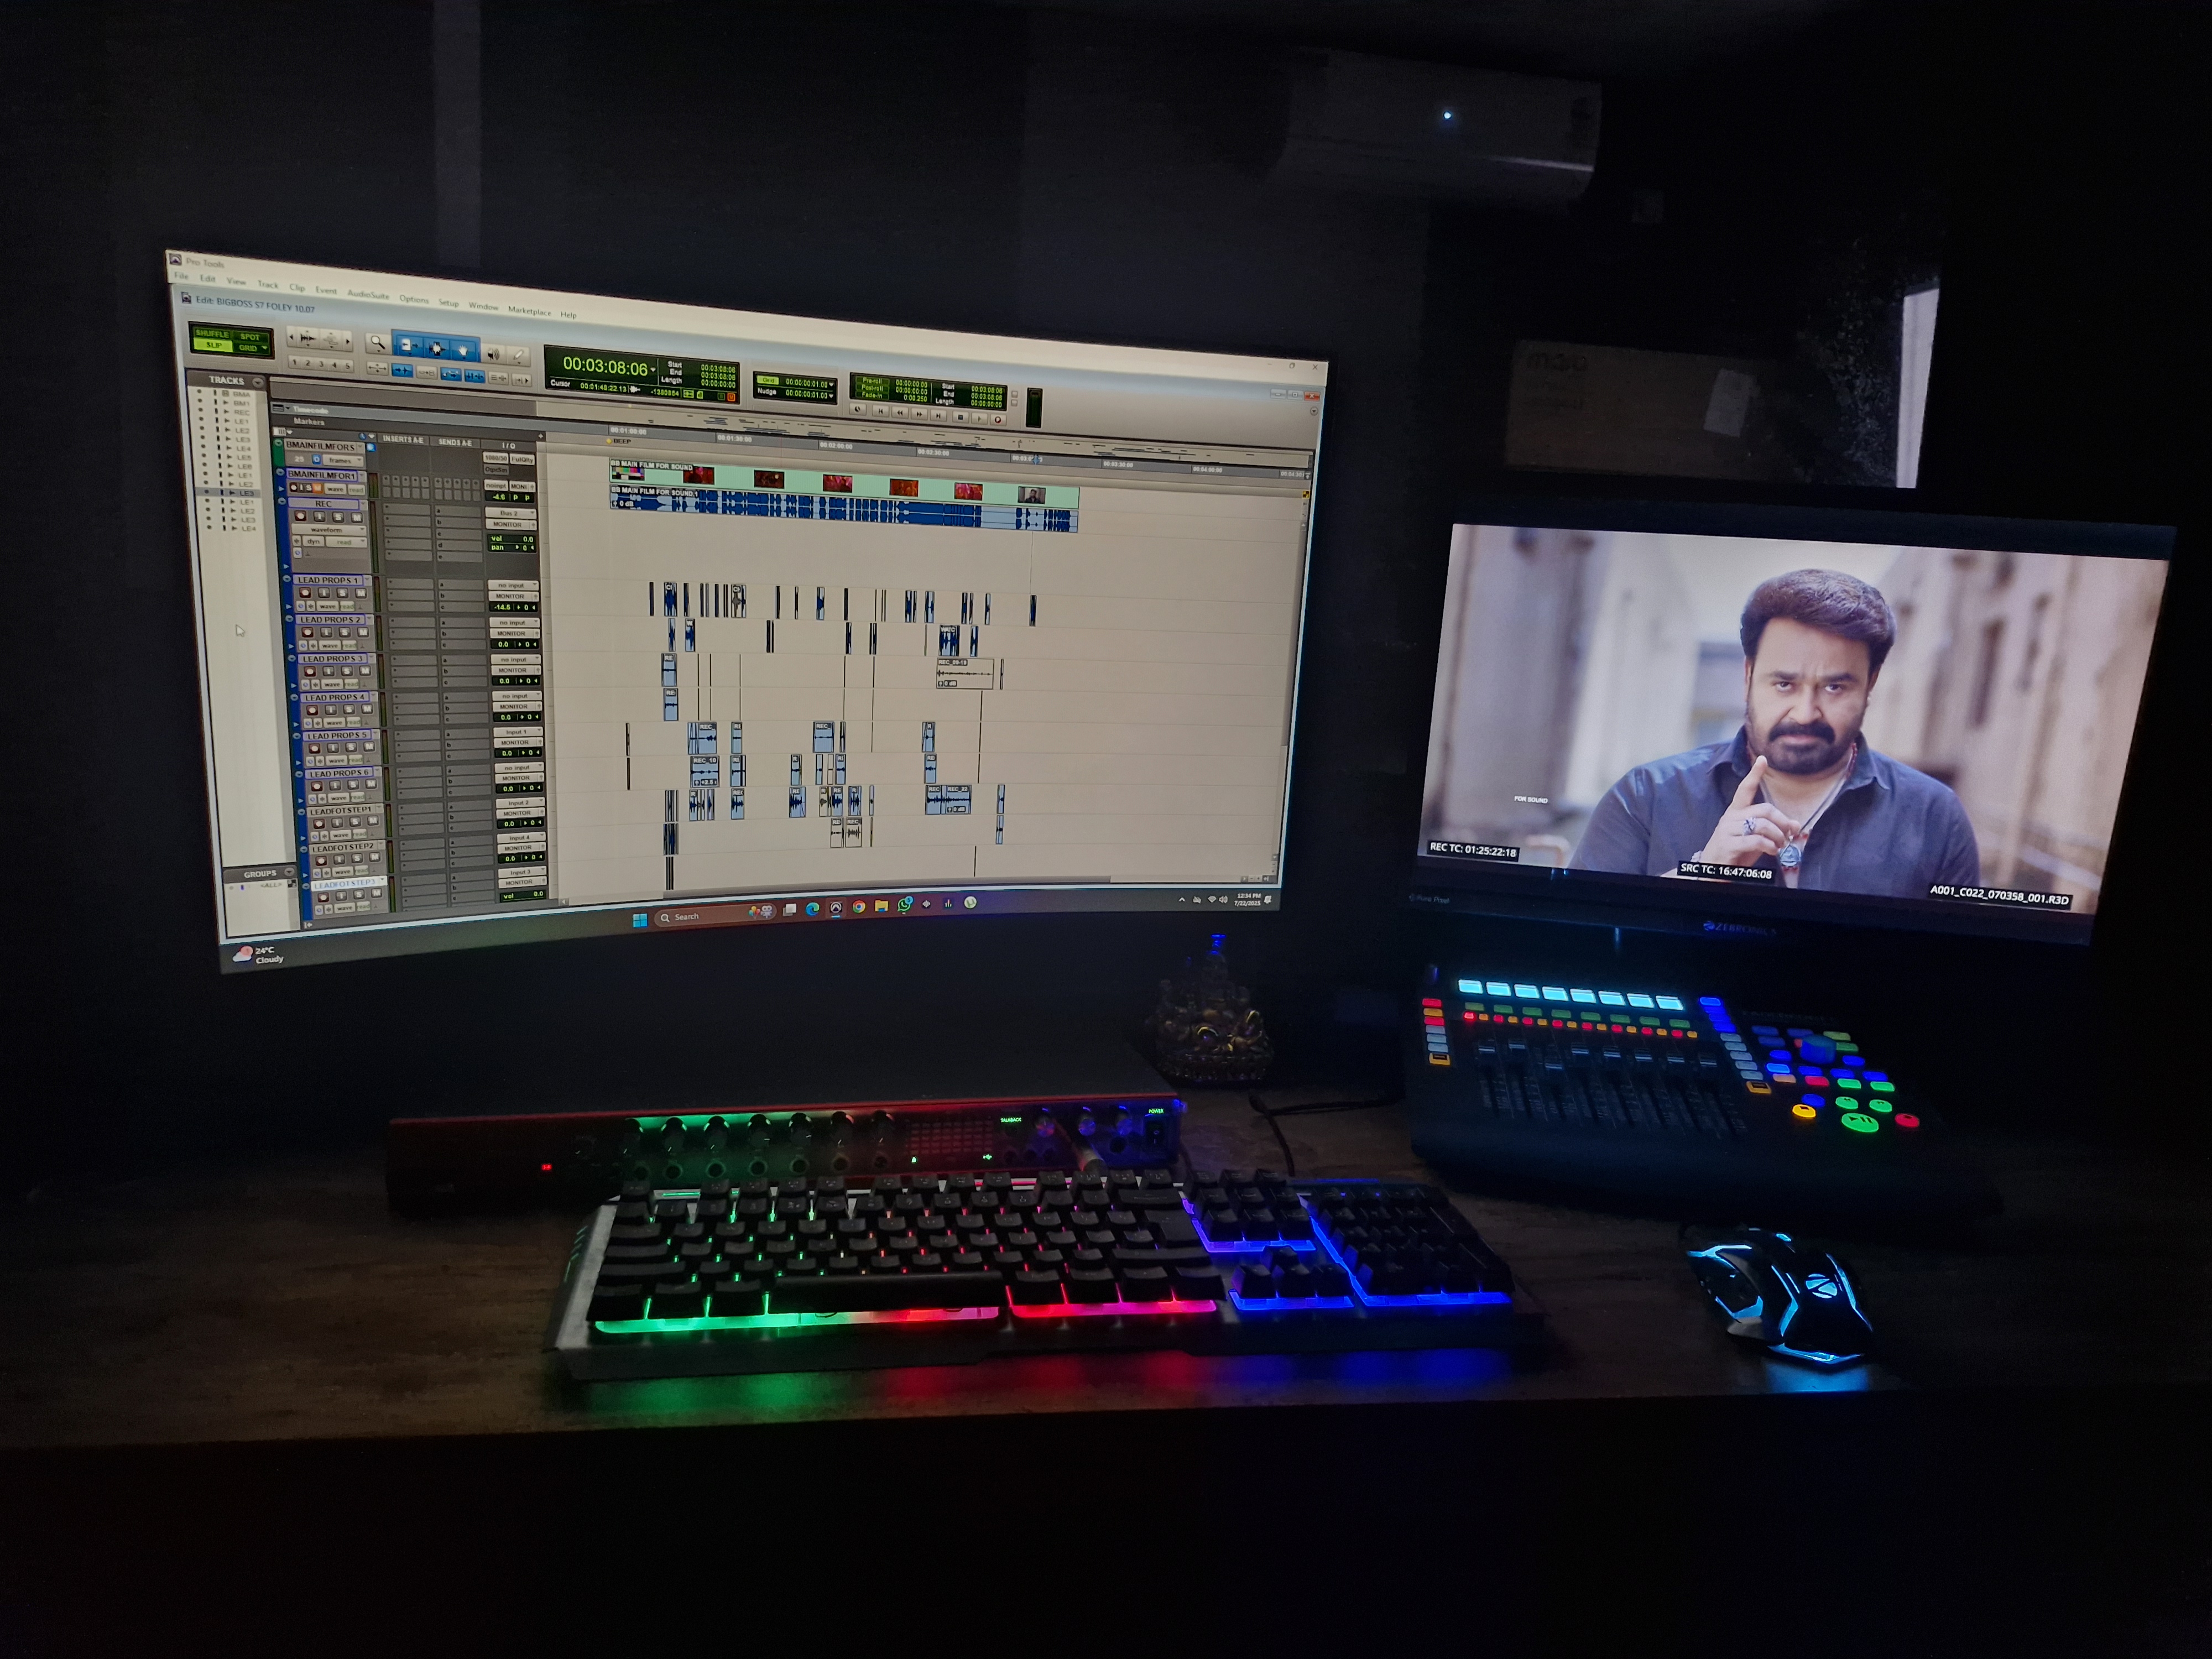The height and width of the screenshot is (1659, 2212).
Task: Open the Track menu
Action: pyautogui.click(x=267, y=285)
